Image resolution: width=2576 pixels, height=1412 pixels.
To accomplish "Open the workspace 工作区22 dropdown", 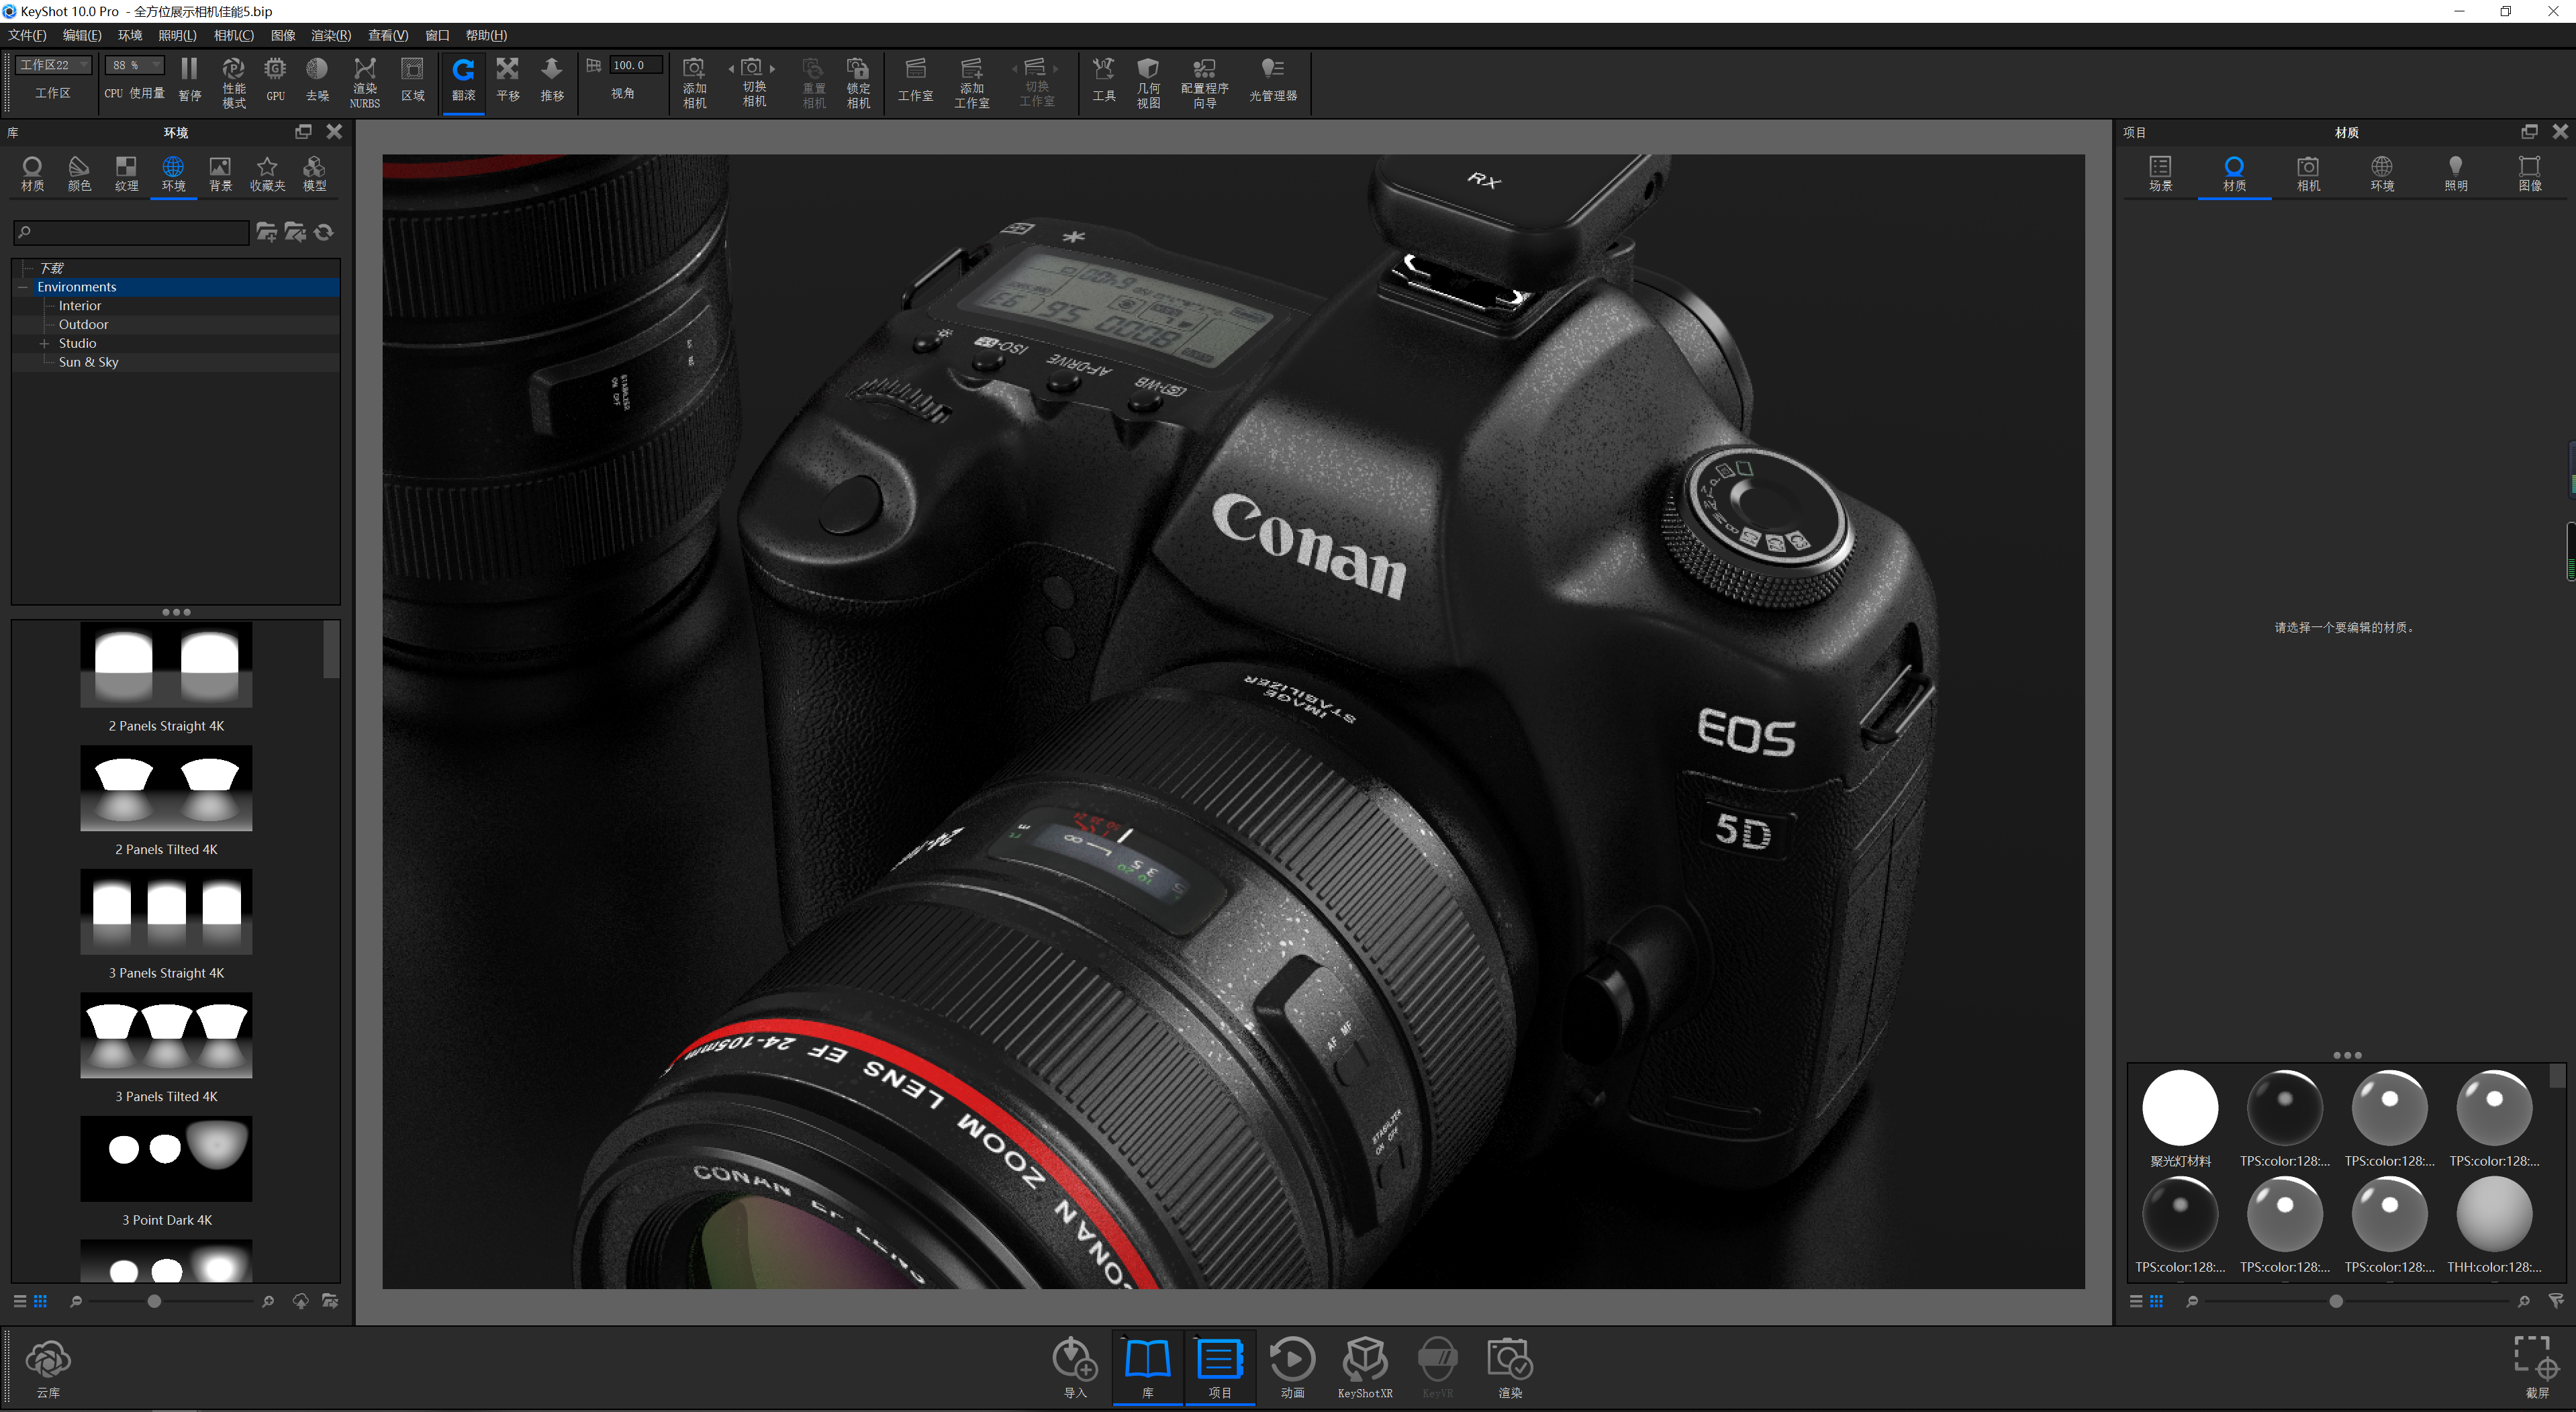I will point(54,65).
